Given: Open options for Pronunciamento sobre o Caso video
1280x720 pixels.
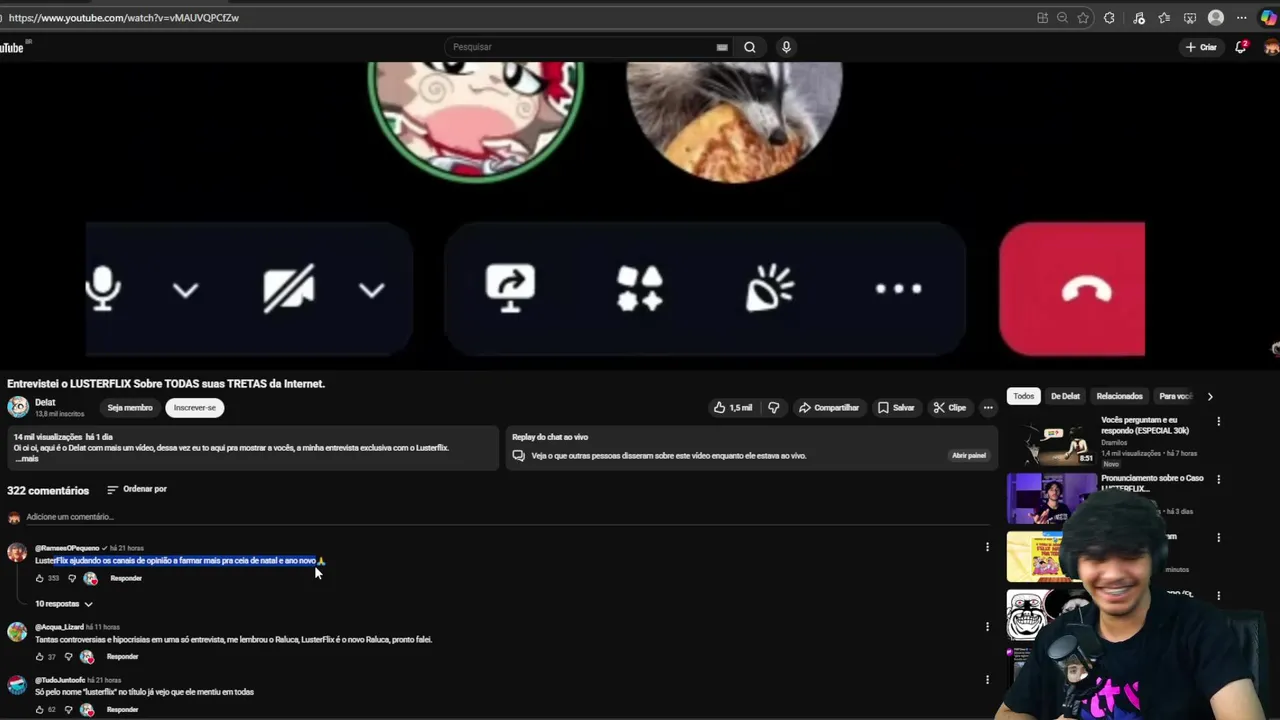Looking at the screenshot, I should (x=1218, y=480).
